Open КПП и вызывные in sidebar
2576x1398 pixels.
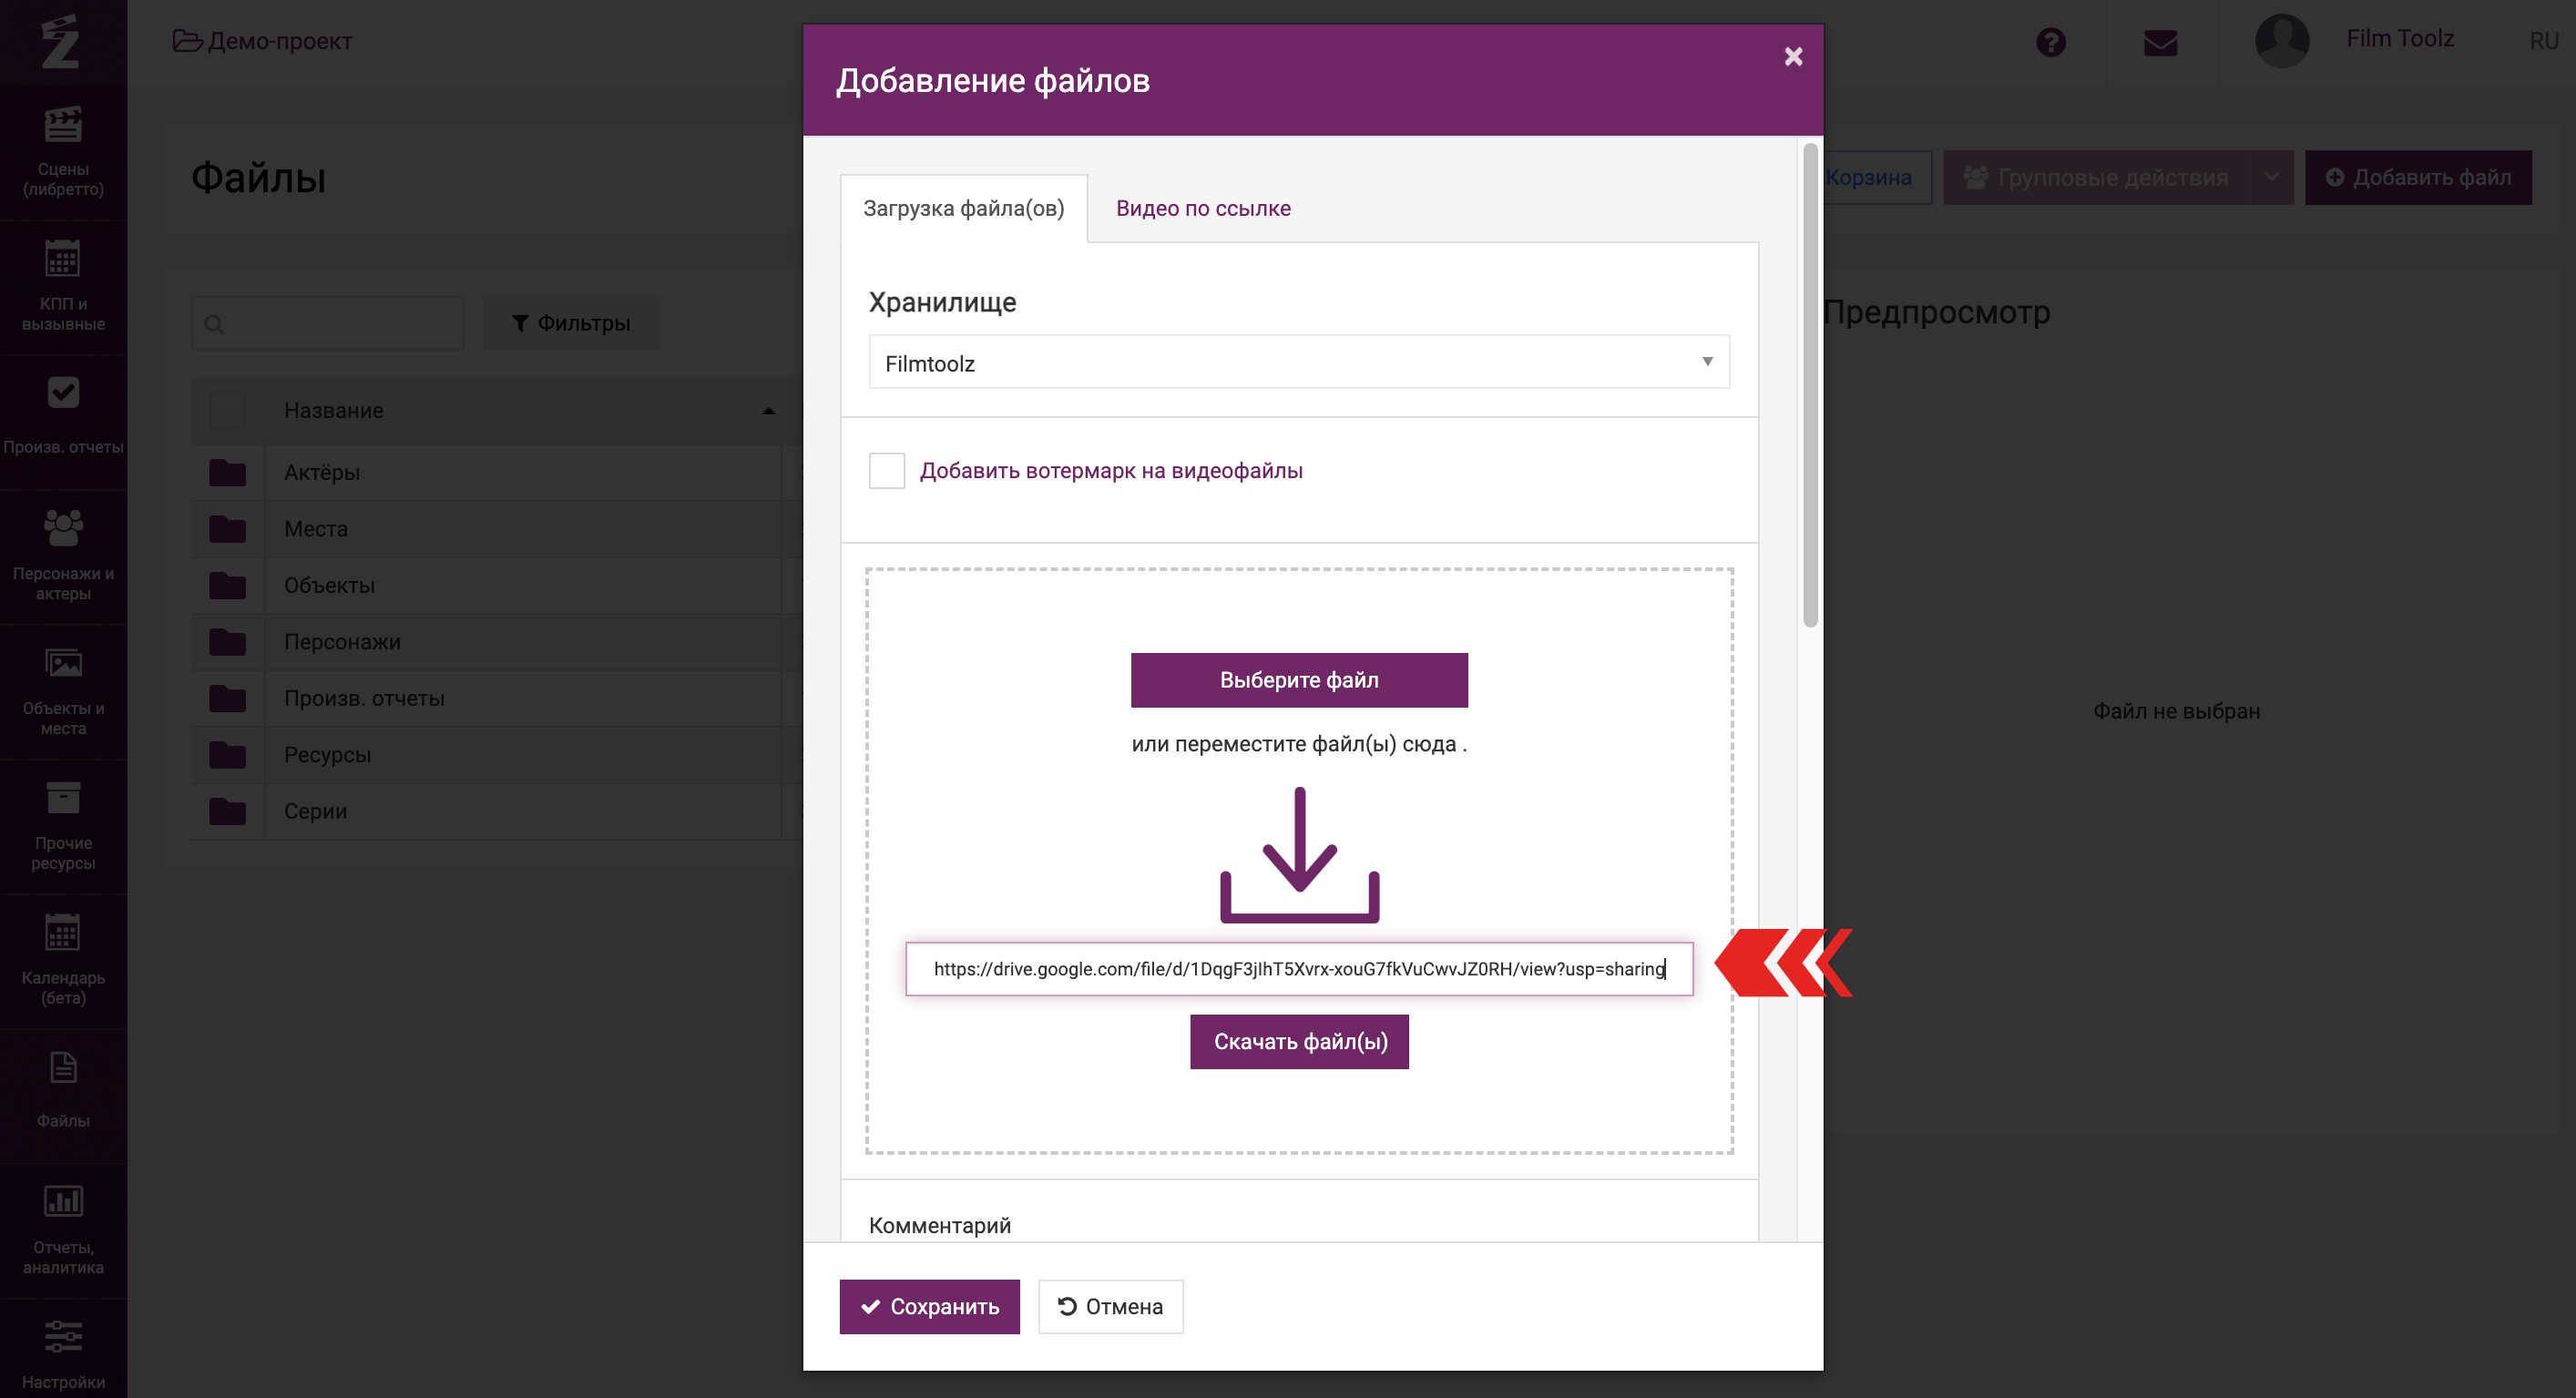pos(63,287)
